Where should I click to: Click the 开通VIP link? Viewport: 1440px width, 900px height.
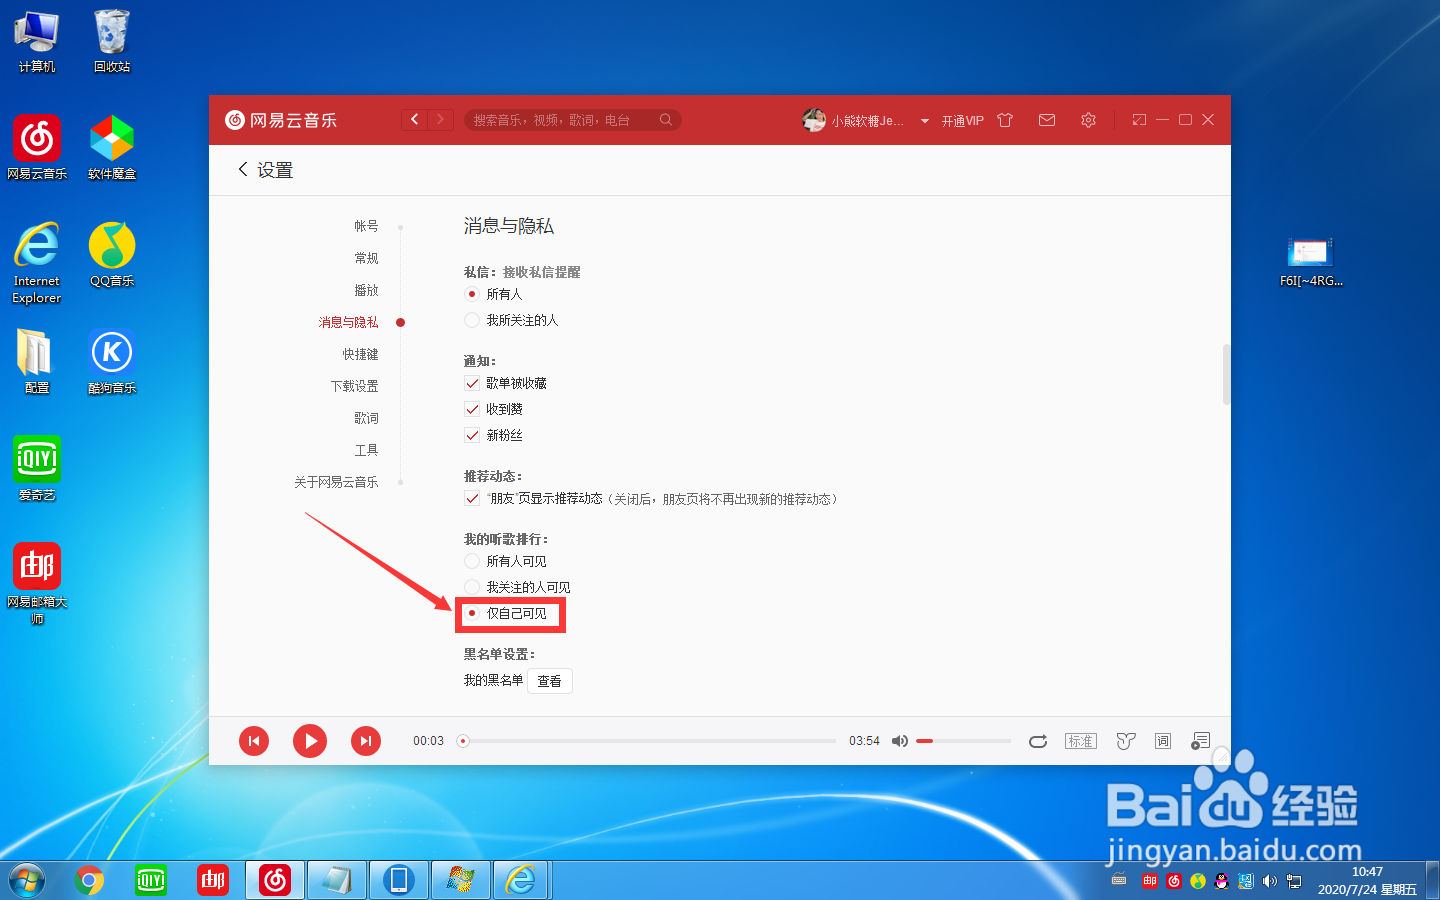click(x=962, y=121)
